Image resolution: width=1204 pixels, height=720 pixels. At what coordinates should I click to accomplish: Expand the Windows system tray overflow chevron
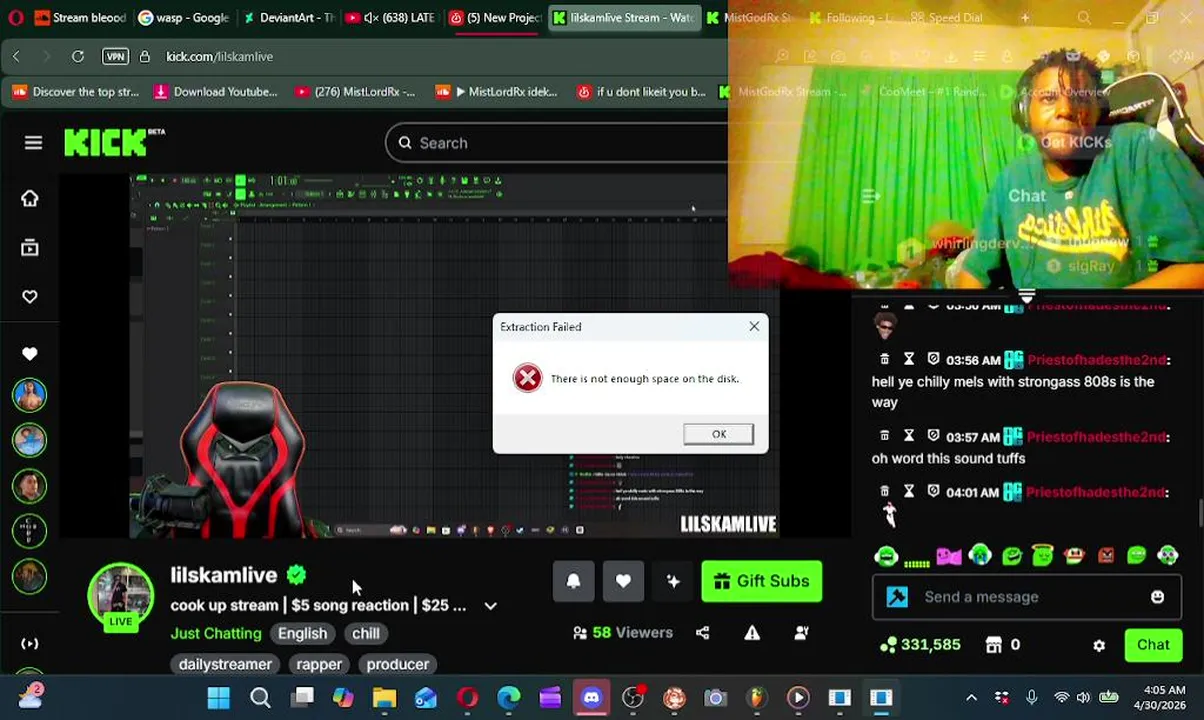971,697
